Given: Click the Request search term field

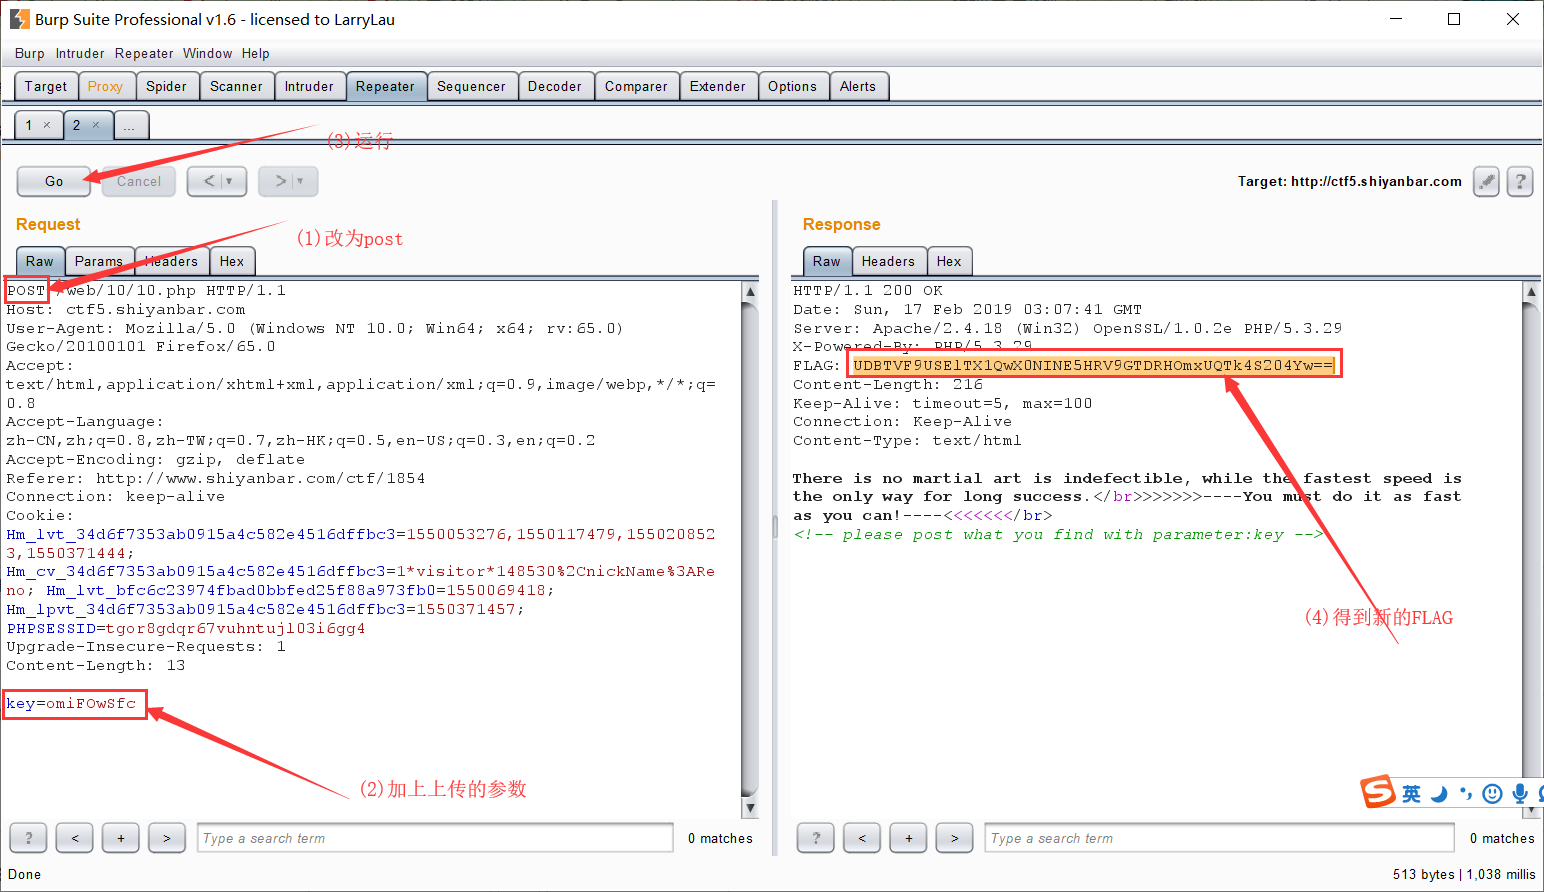Looking at the screenshot, I should (435, 838).
